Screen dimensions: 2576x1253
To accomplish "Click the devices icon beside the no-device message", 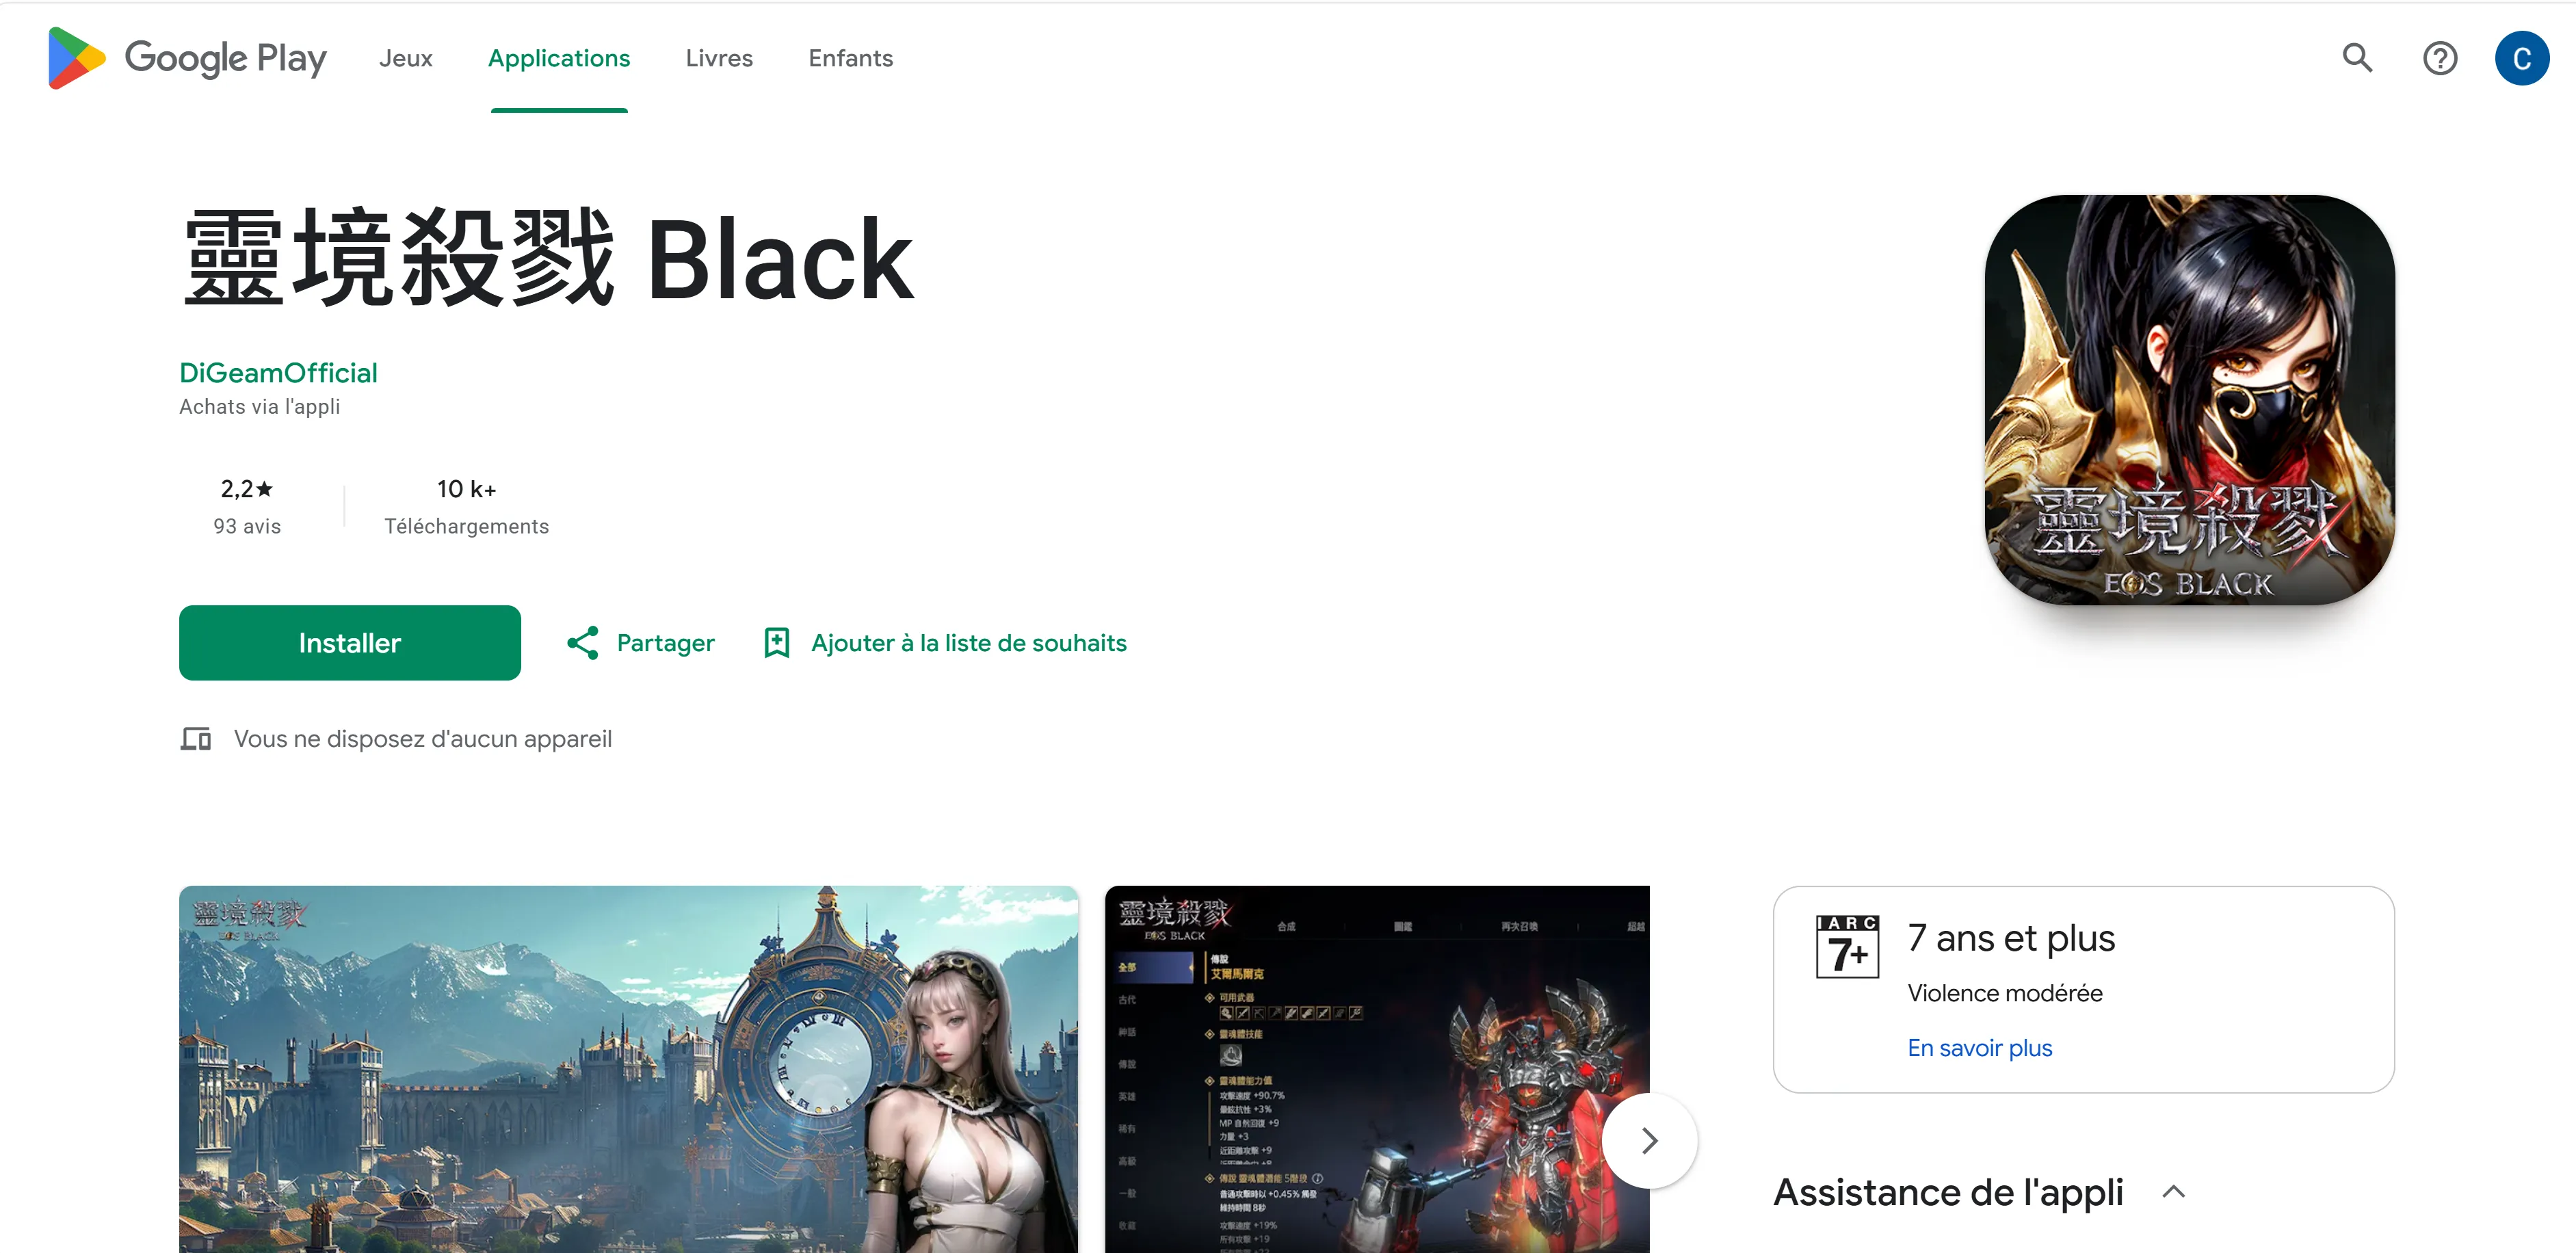I will click(x=196, y=739).
